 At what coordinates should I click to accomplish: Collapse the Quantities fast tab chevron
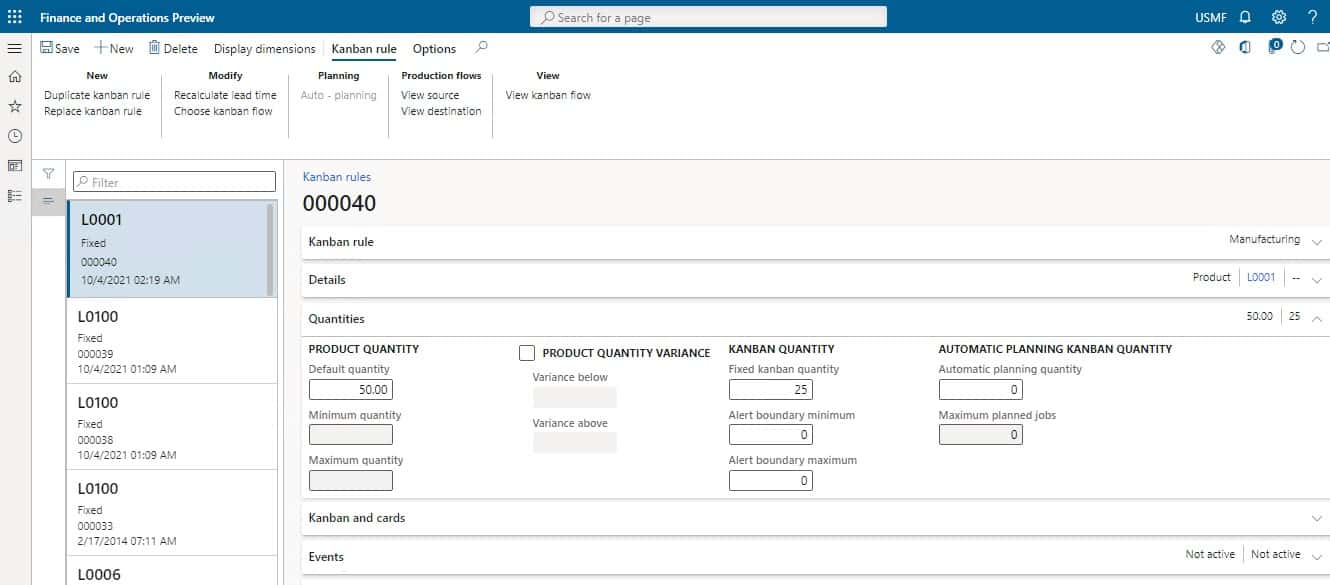point(1316,318)
